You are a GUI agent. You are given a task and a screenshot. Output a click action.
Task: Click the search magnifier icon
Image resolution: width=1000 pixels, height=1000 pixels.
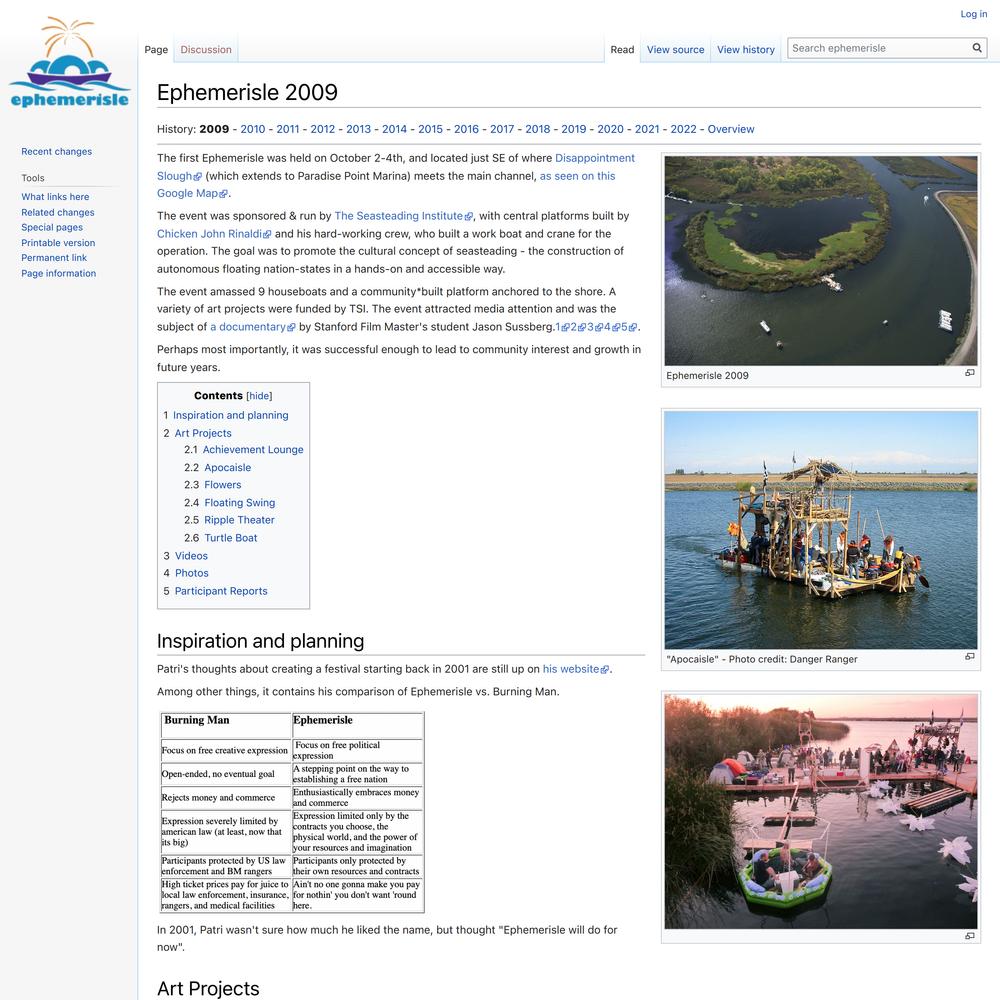tap(976, 48)
